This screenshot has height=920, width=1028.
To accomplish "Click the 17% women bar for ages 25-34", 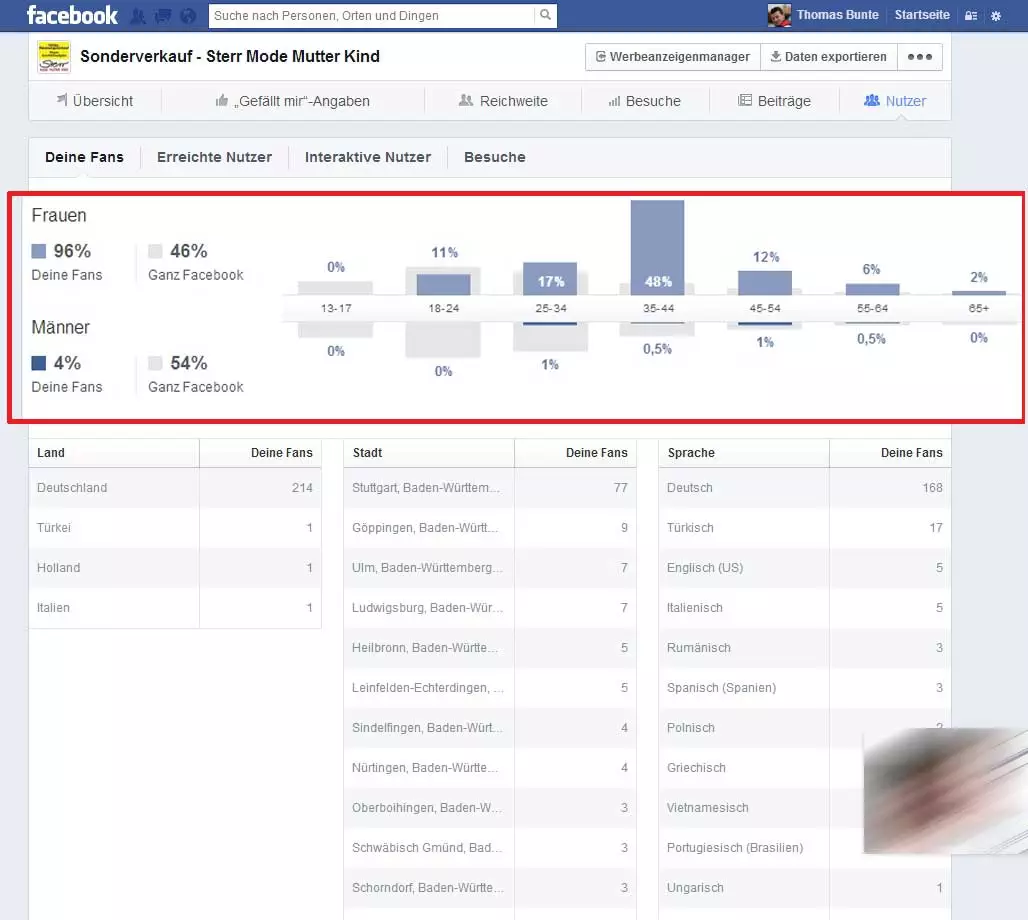I will click(x=550, y=279).
